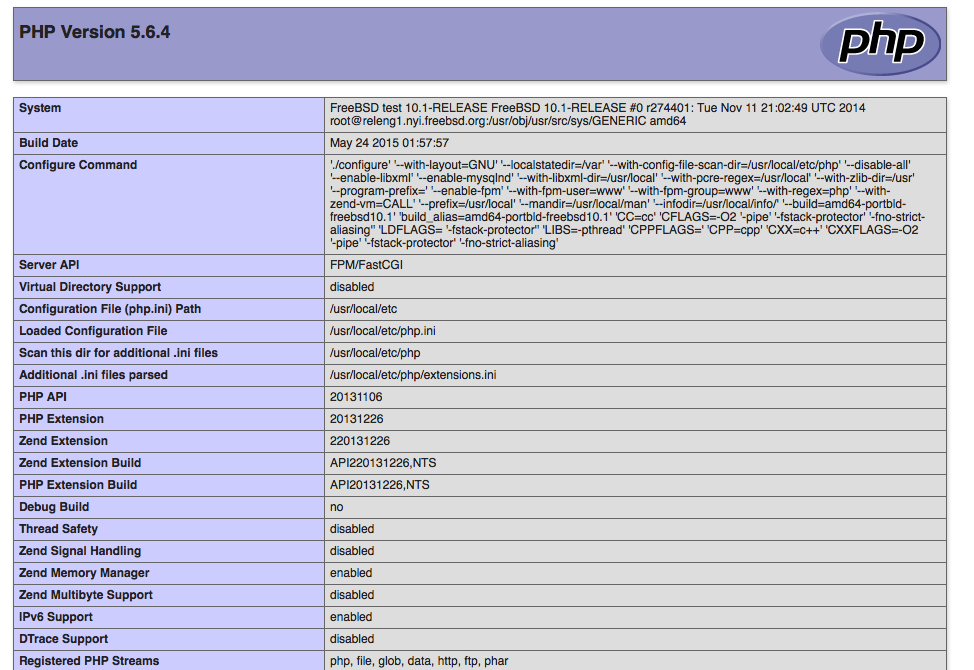Select Zend Signal Handling 'disabled' value
The image size is (974, 670).
coord(352,551)
